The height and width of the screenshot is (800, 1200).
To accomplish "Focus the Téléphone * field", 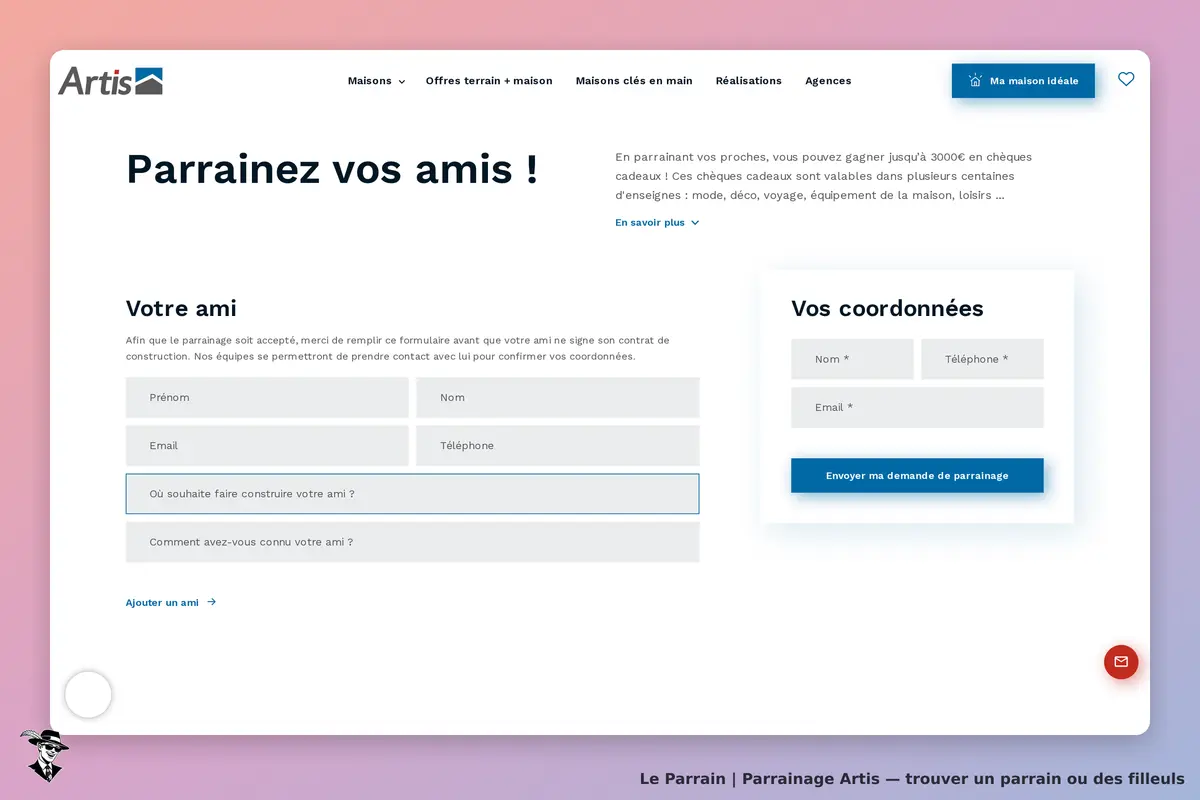I will (982, 359).
